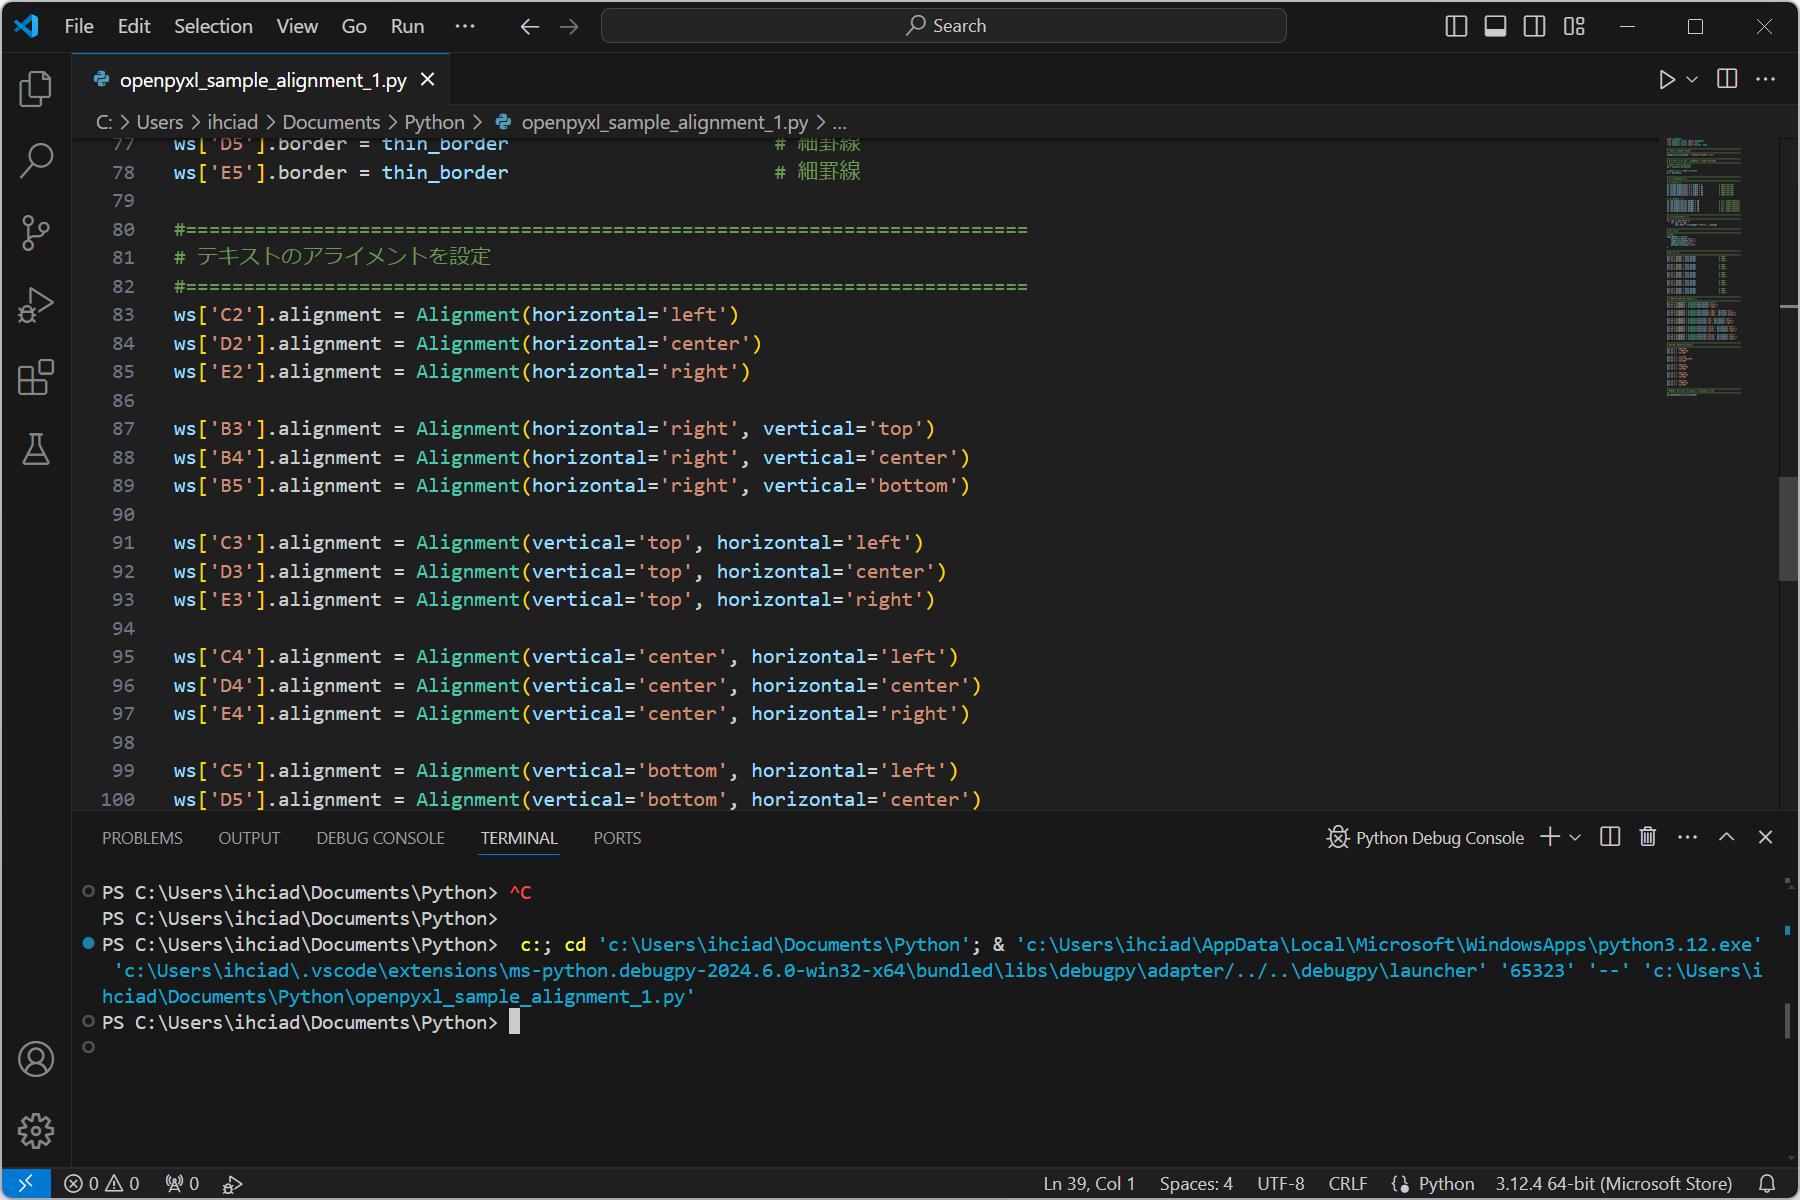1800x1200 pixels.
Task: Select interpreter 3.12.4 64-bit
Action: click(1613, 1184)
